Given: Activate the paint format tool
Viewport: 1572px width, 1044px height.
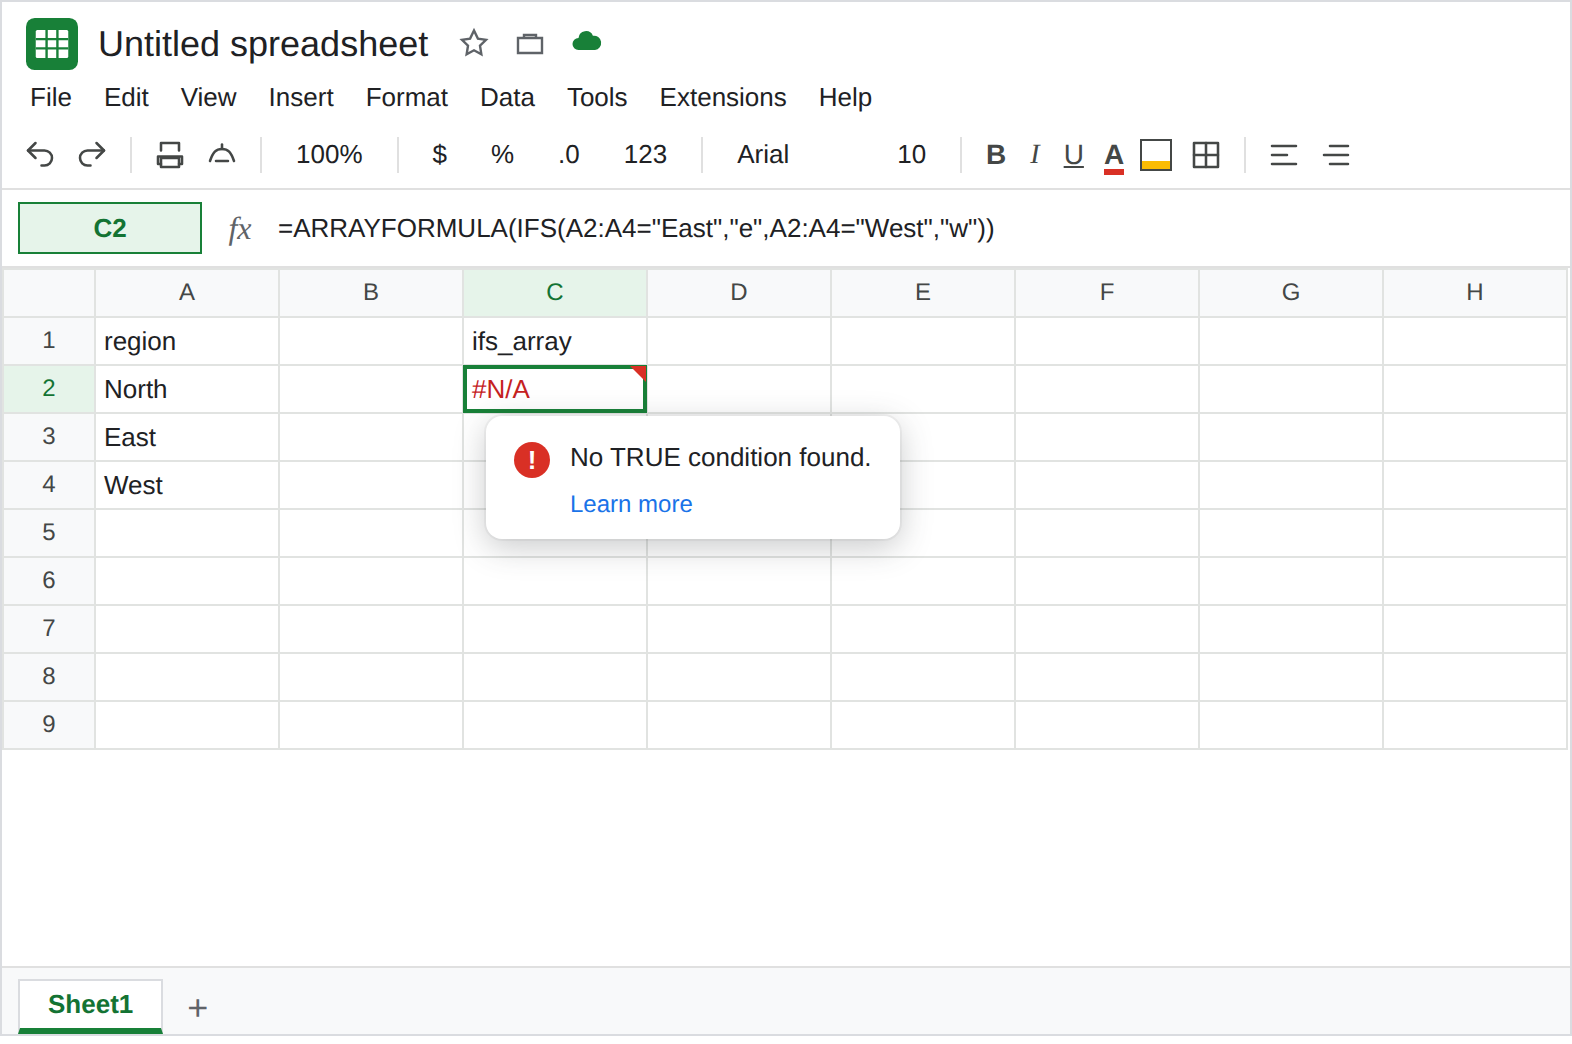Looking at the screenshot, I should [222, 155].
